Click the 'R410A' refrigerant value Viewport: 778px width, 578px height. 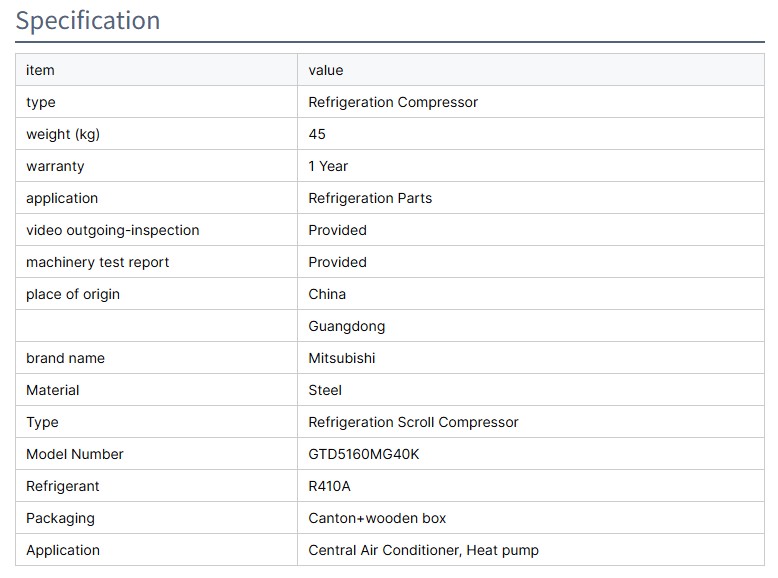point(330,486)
